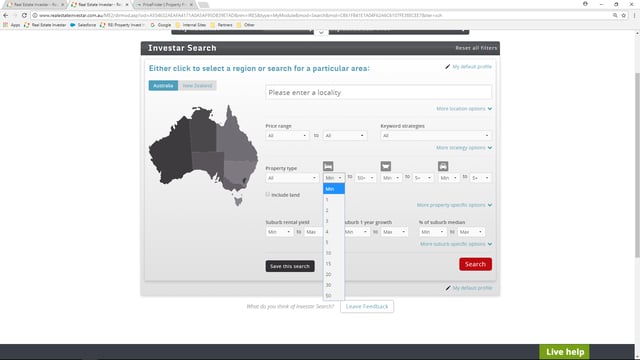Open car spaces minimum dropdown
The height and width of the screenshot is (360, 640).
[x=449, y=178]
